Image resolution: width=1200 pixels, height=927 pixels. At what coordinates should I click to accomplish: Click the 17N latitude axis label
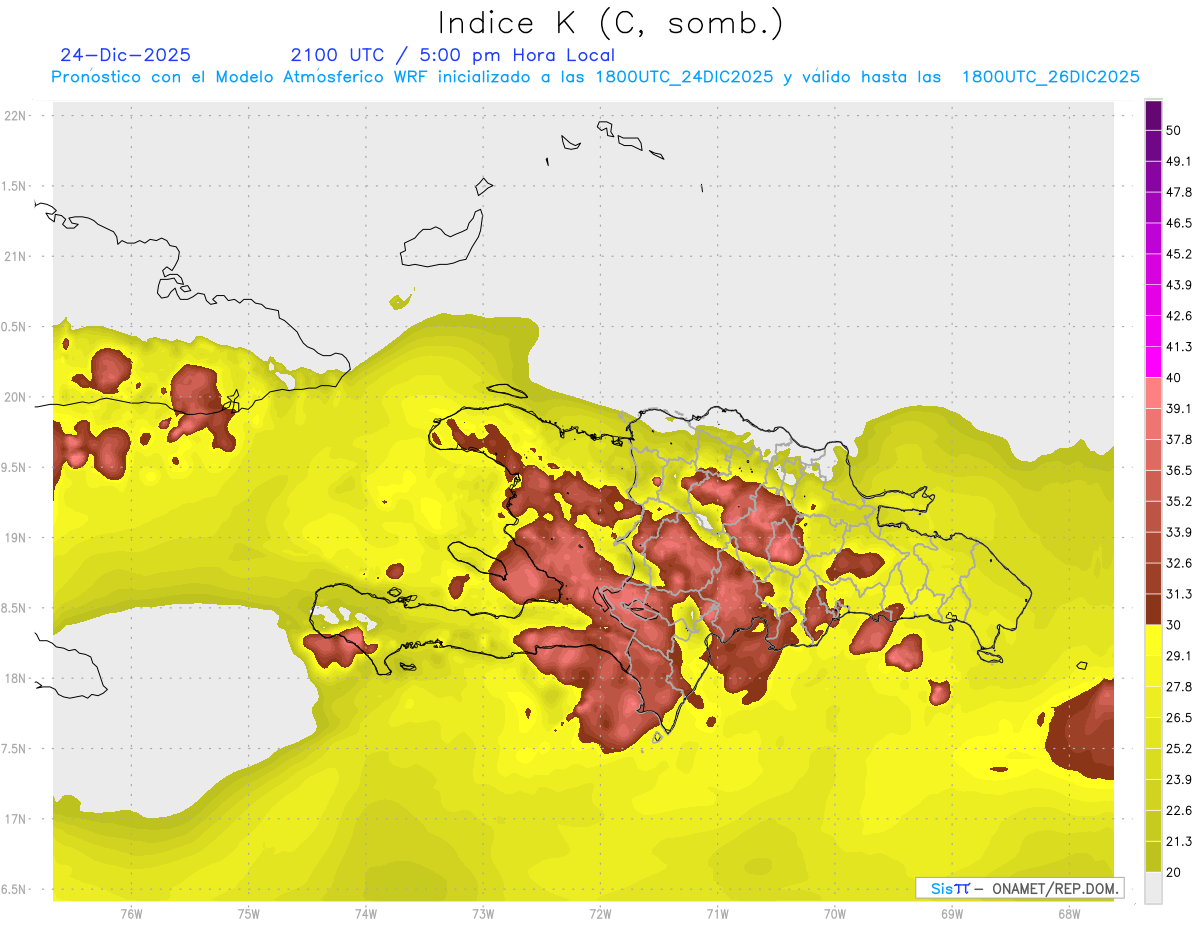(16, 819)
